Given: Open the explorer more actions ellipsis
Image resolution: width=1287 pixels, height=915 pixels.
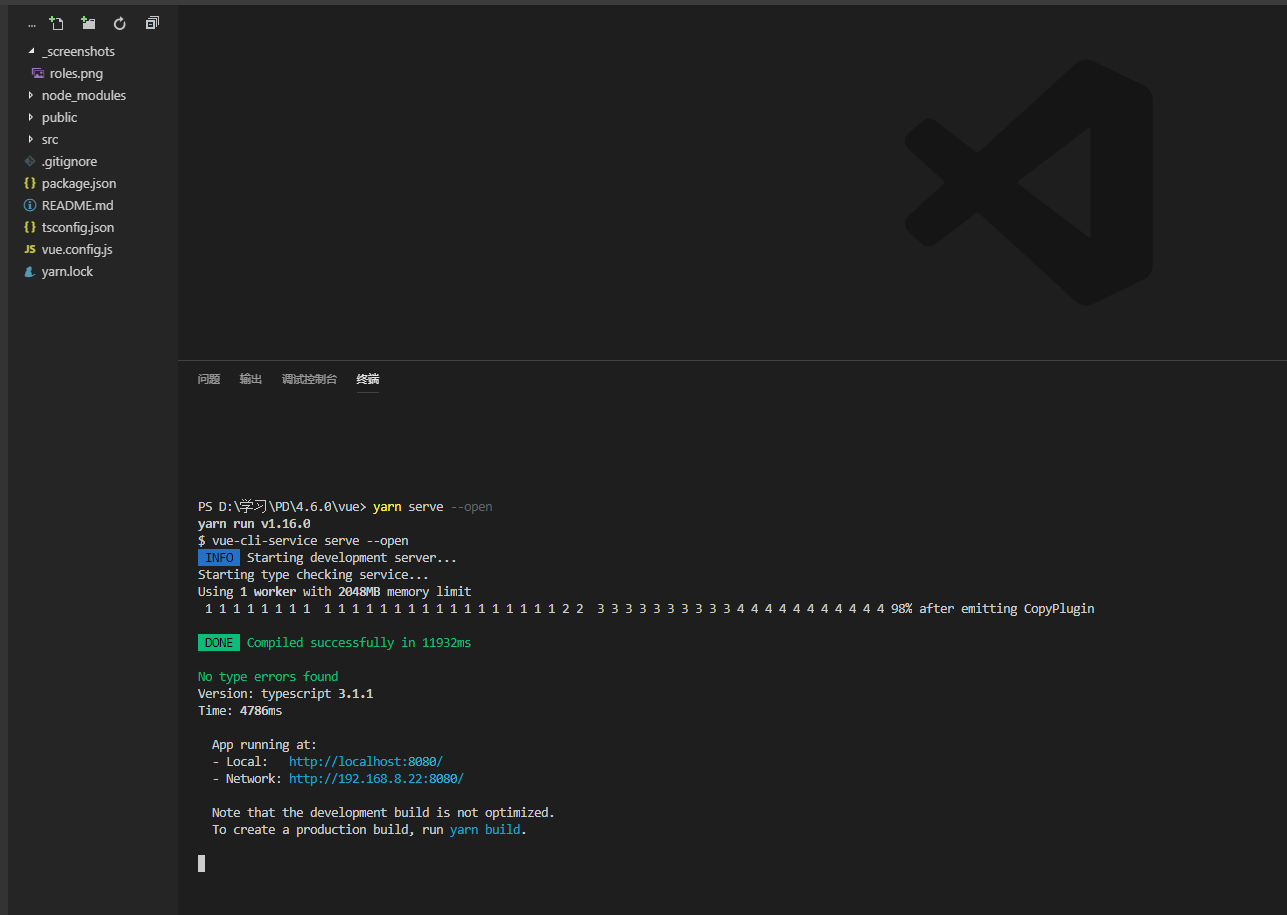Looking at the screenshot, I should (32, 25).
